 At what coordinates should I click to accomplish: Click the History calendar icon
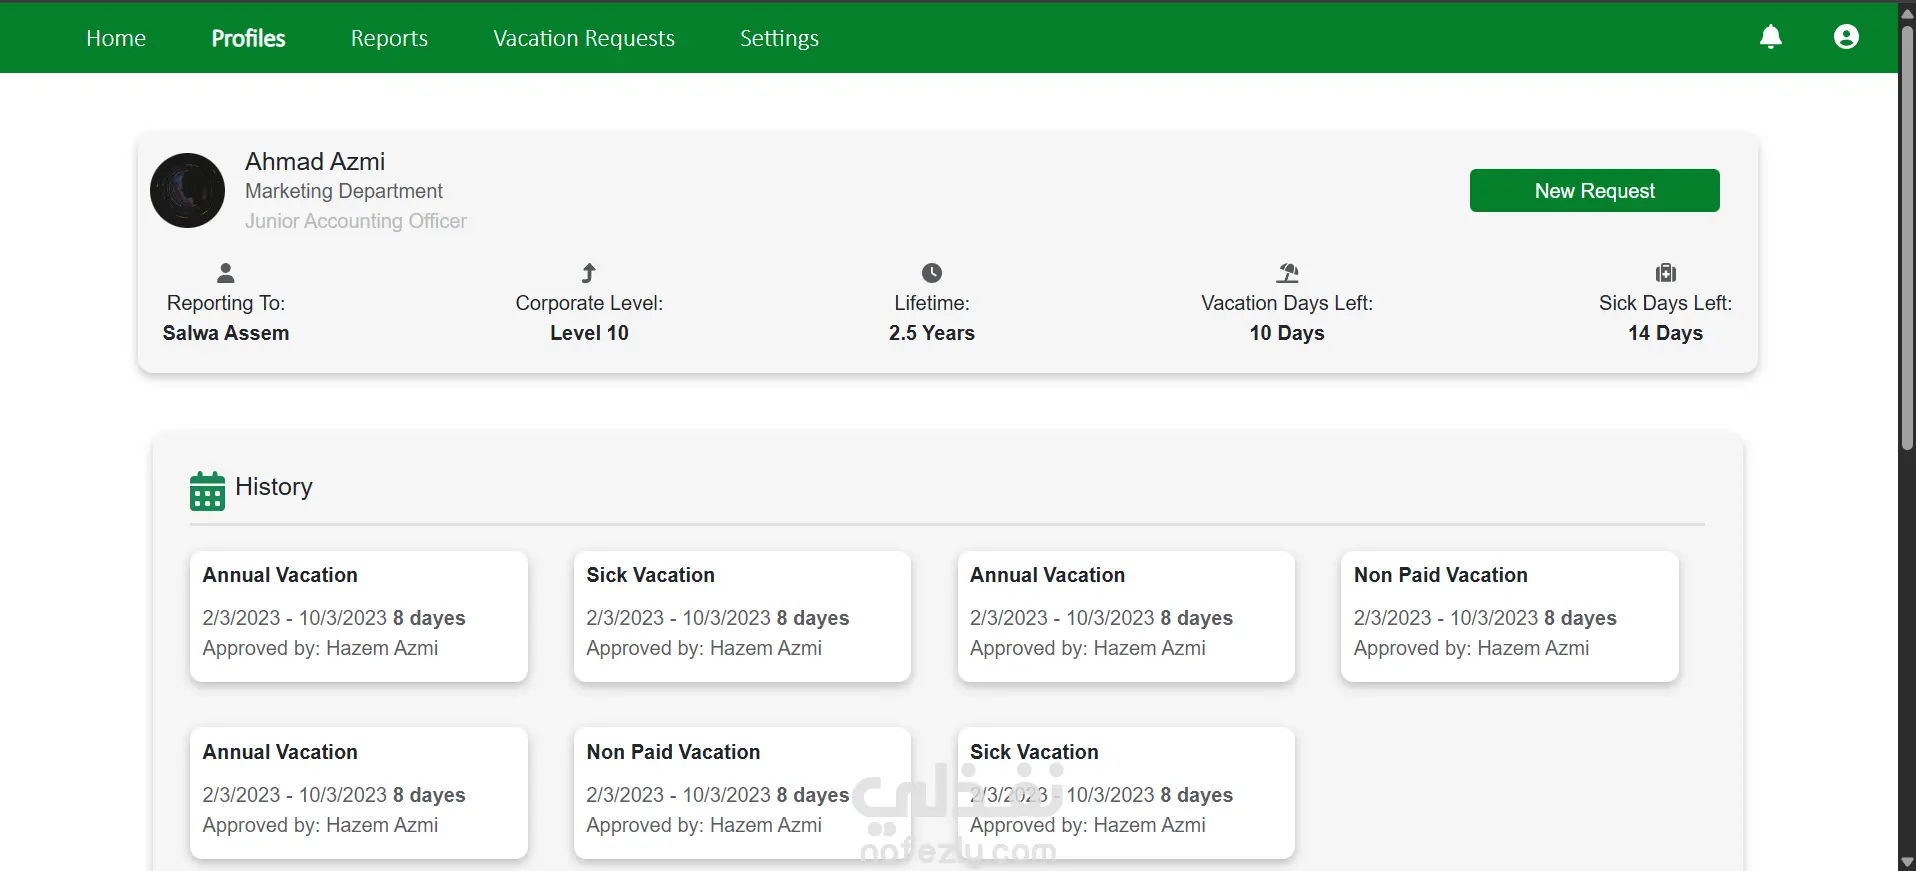pos(207,490)
